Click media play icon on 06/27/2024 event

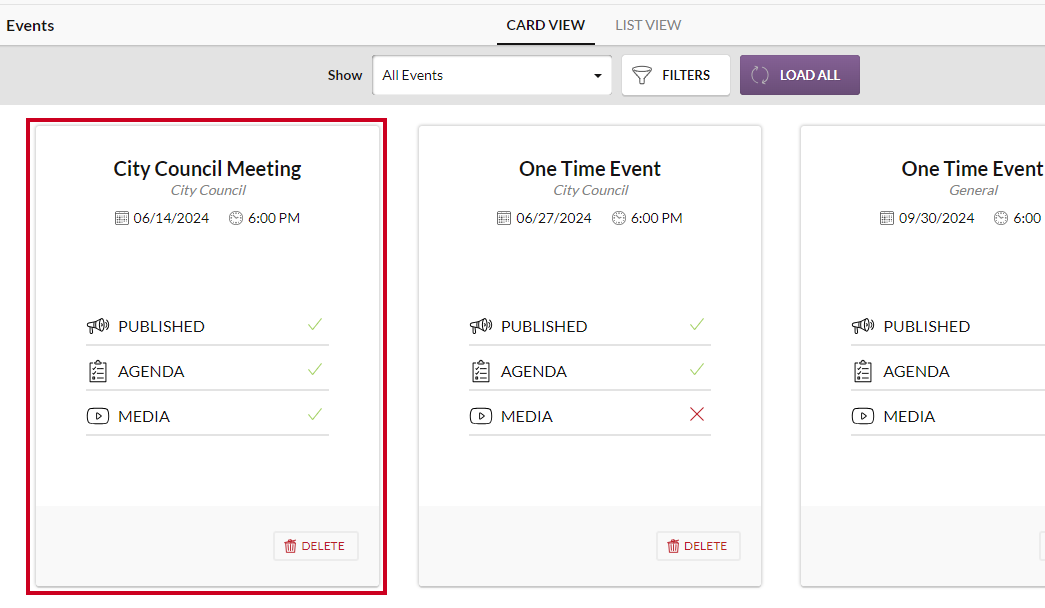pos(481,416)
